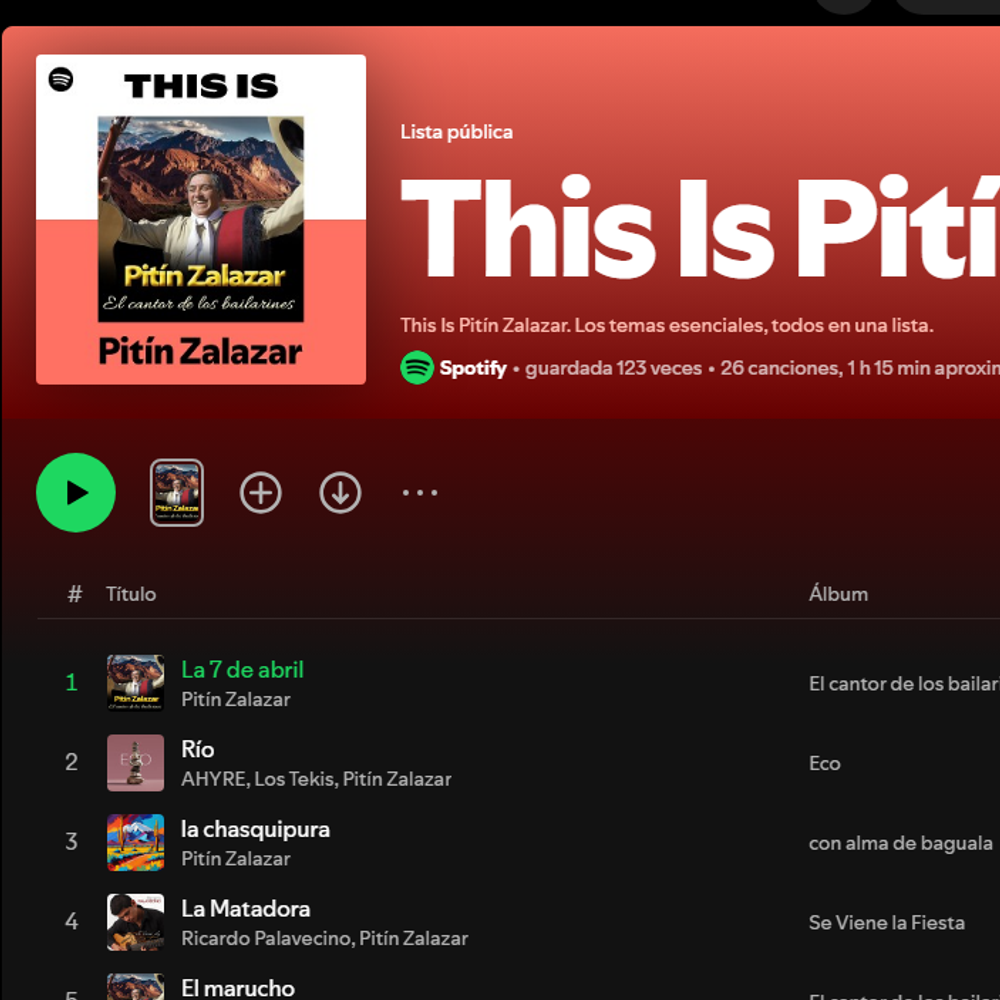
Task: Sort tracks by the Título column header
Action: click(x=131, y=594)
